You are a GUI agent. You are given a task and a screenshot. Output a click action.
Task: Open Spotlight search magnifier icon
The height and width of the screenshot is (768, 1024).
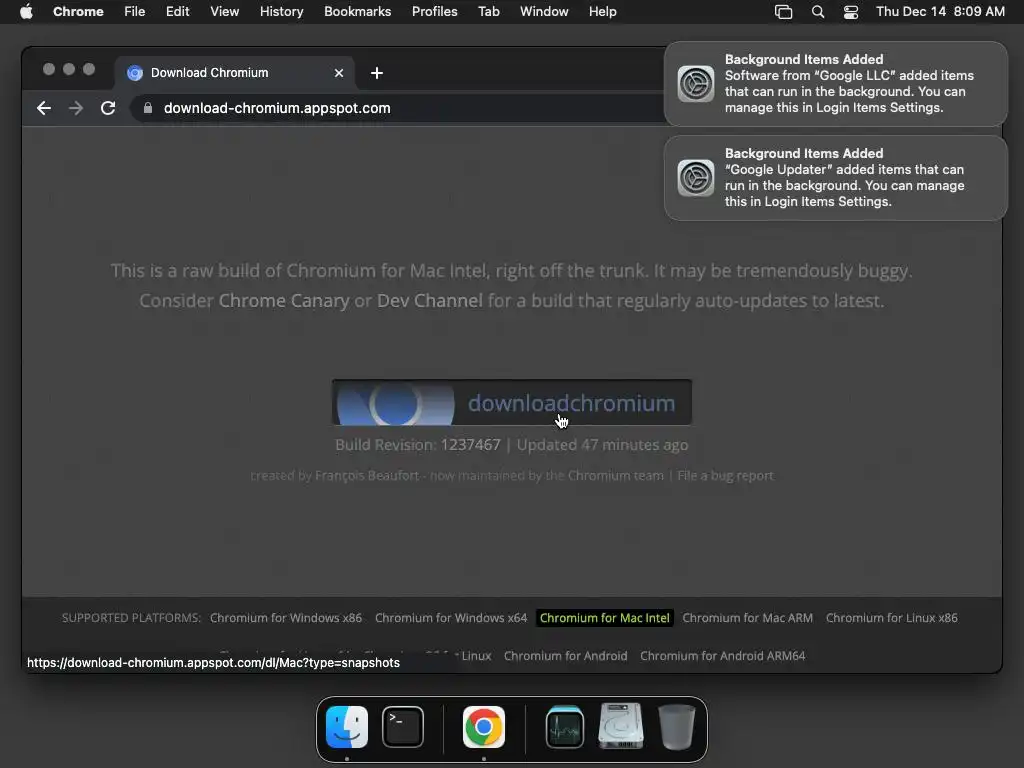(818, 12)
